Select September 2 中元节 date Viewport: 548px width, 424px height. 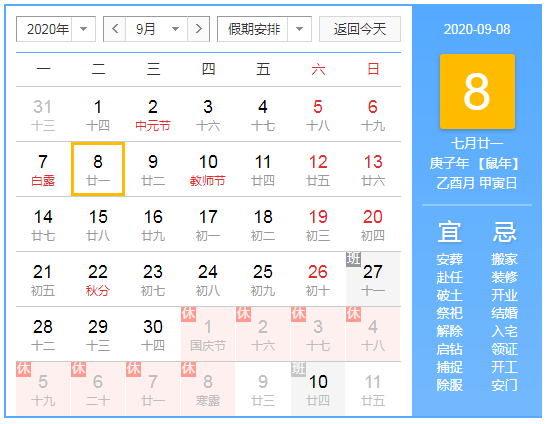point(153,114)
